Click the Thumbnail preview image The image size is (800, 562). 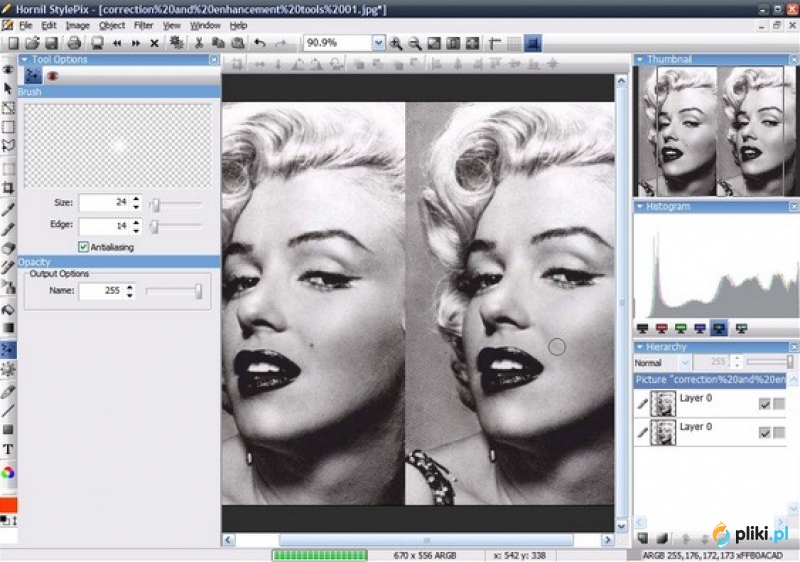click(716, 132)
